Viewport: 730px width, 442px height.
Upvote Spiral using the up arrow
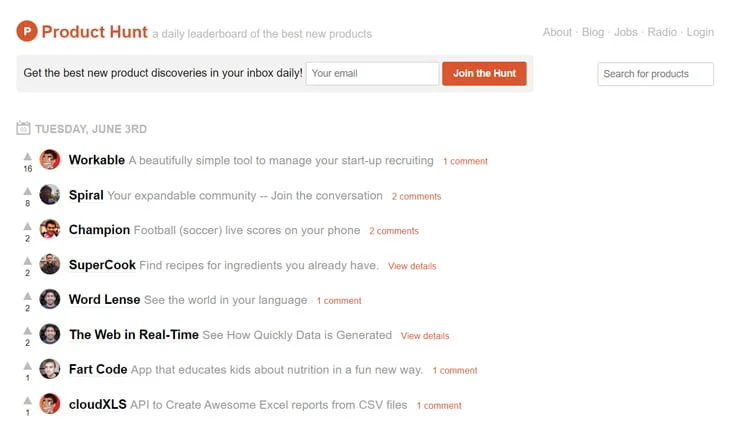[28, 191]
